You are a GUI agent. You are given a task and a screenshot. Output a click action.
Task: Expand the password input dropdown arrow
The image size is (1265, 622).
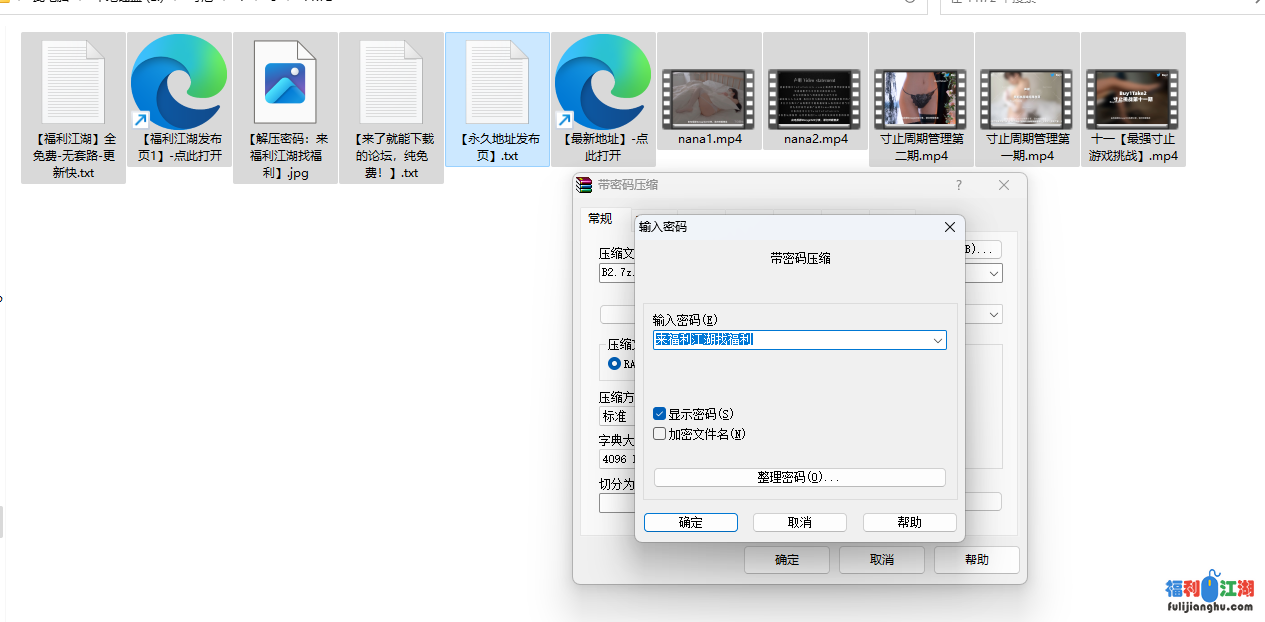(937, 340)
